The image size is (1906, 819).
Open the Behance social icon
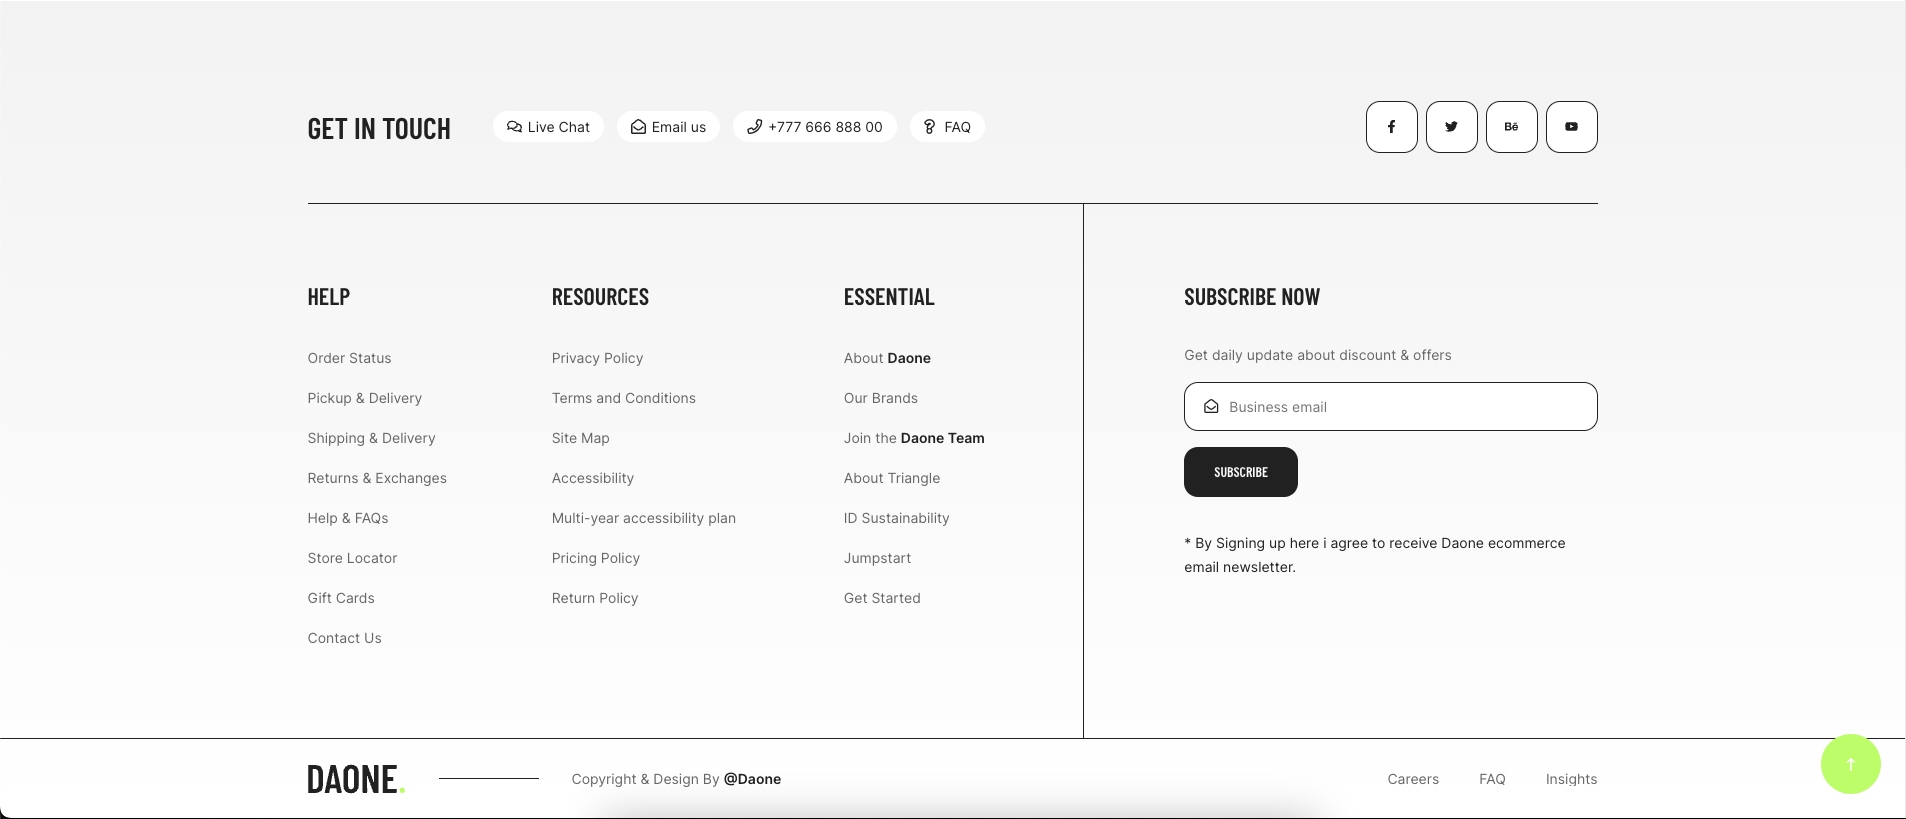[x=1511, y=127]
